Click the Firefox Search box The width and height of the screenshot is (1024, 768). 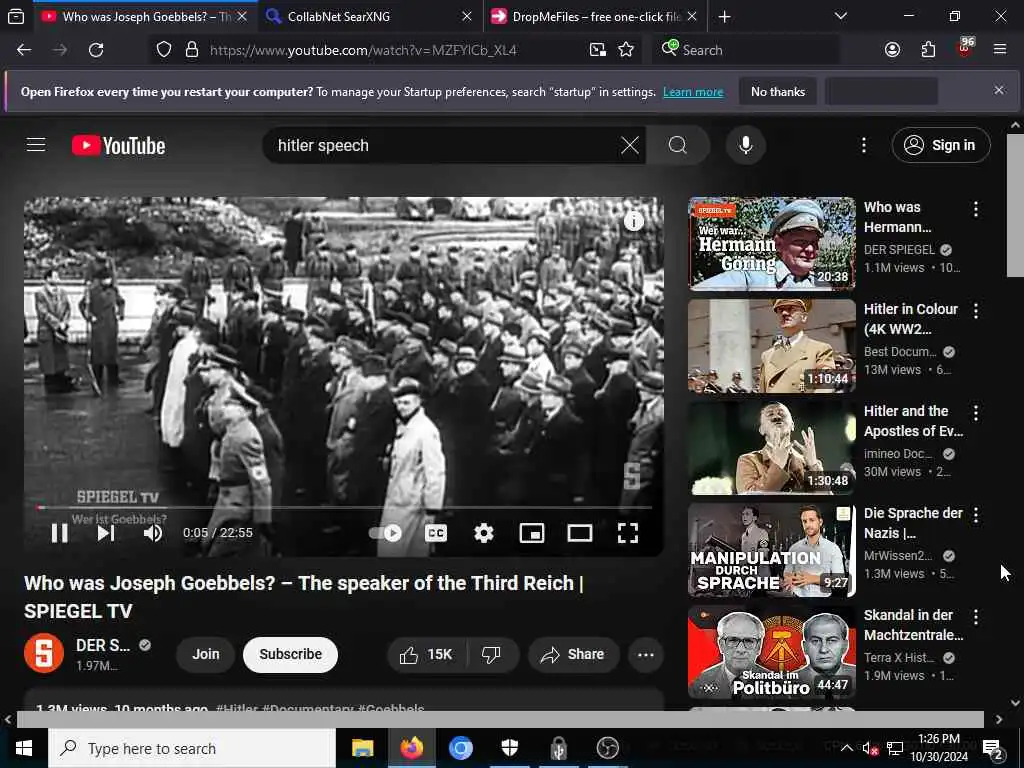click(746, 50)
